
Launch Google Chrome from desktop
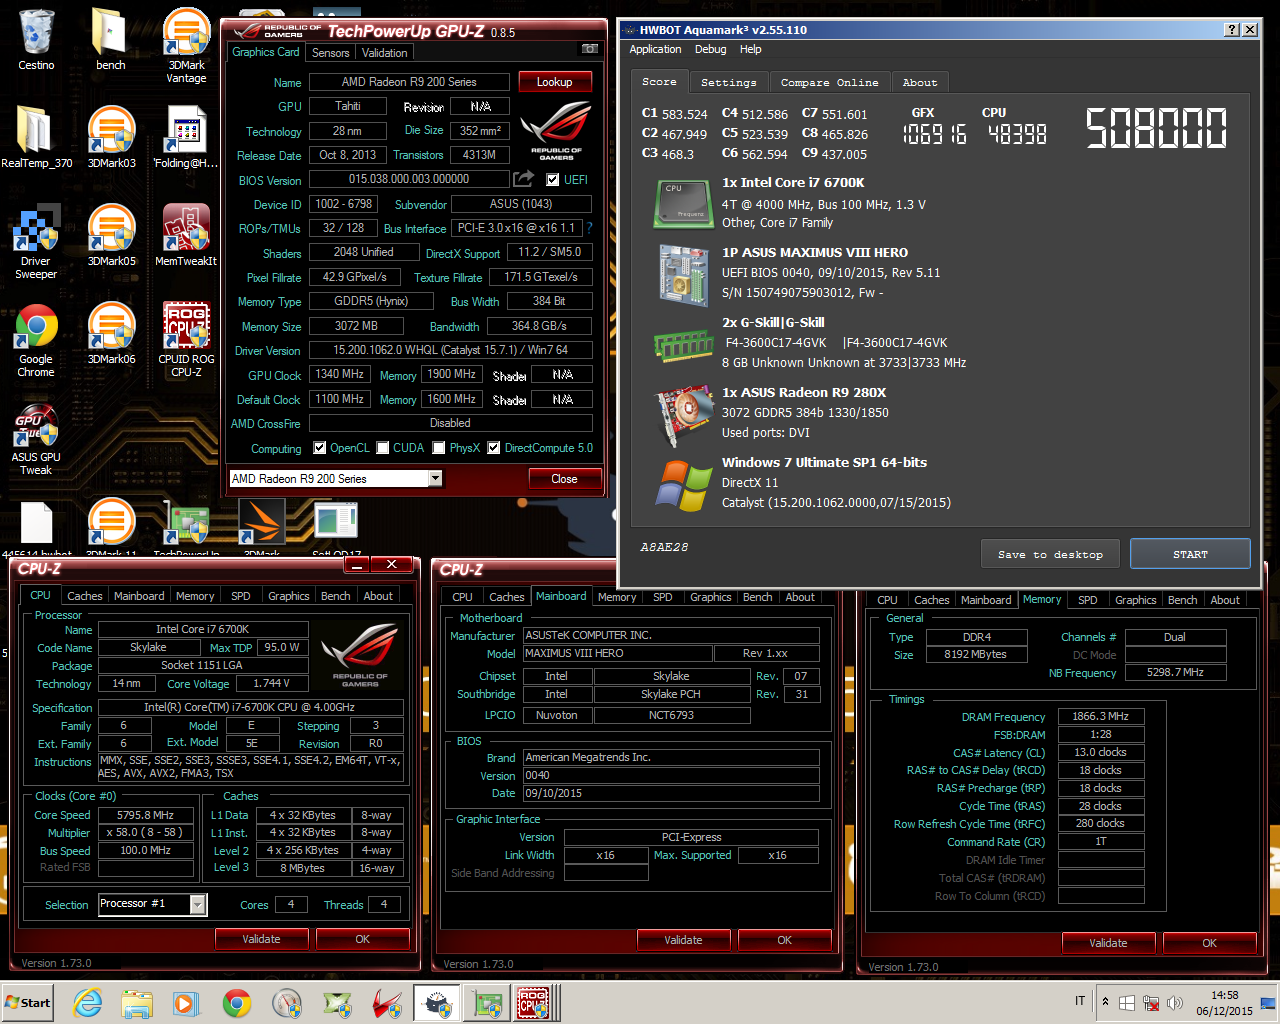(36, 340)
